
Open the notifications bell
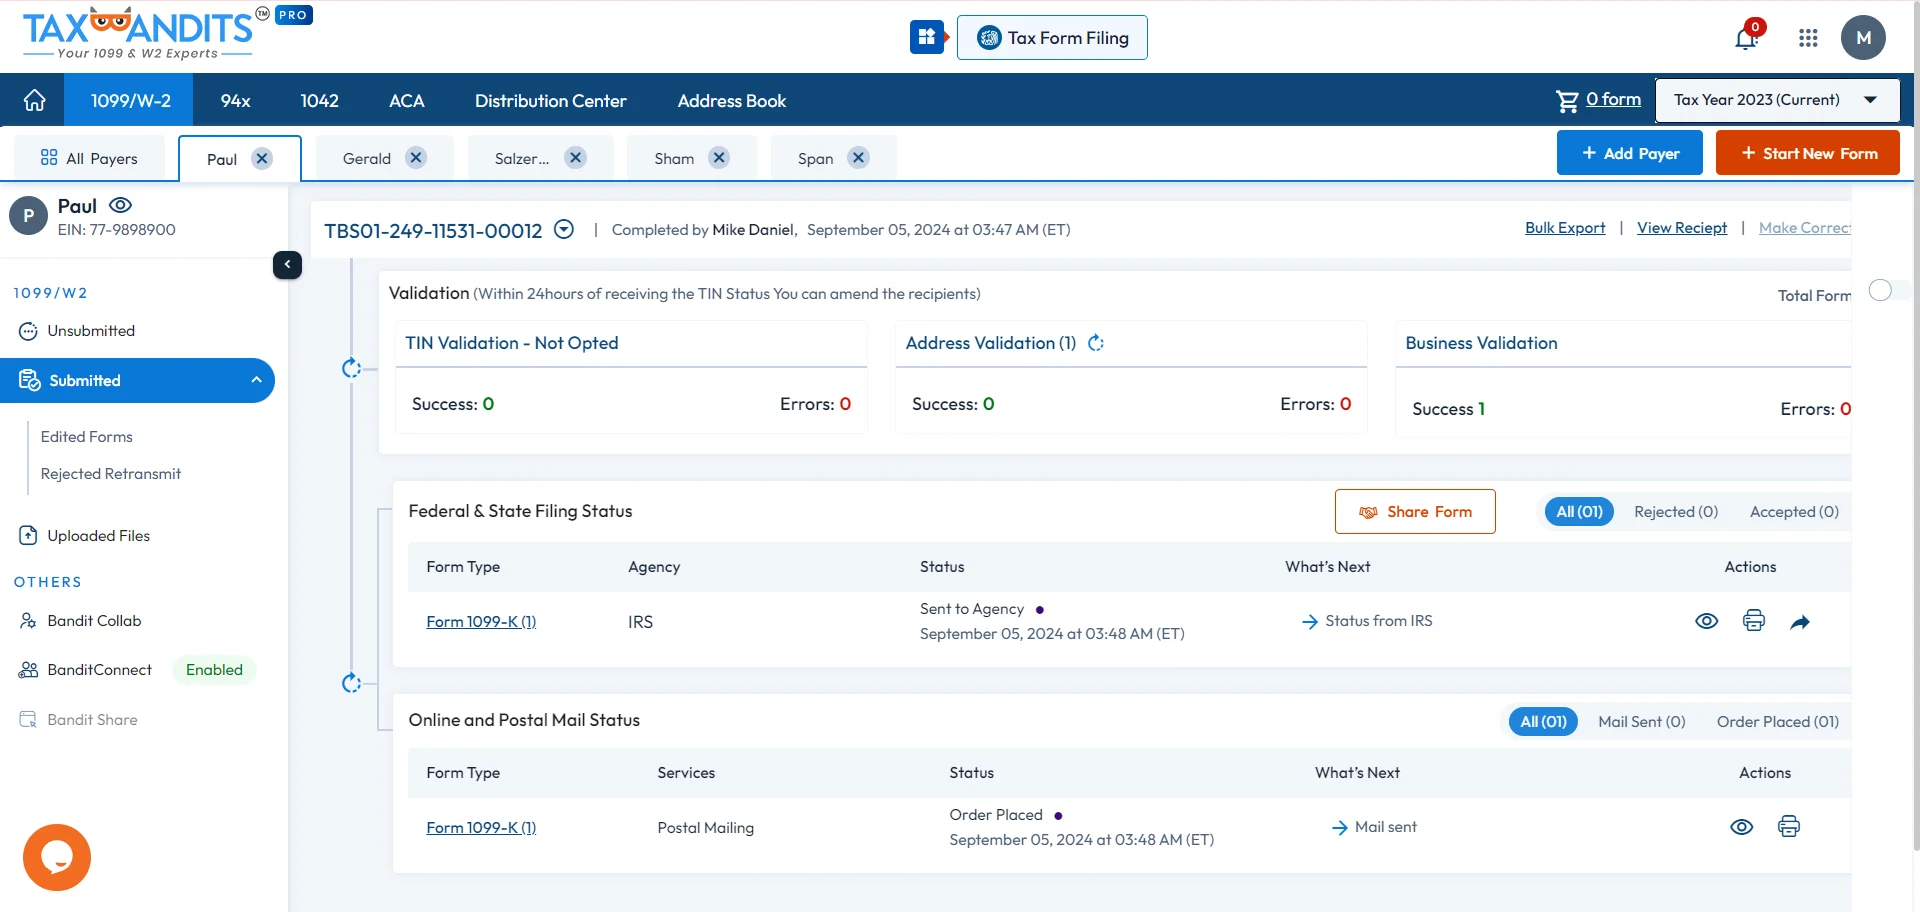(x=1746, y=38)
